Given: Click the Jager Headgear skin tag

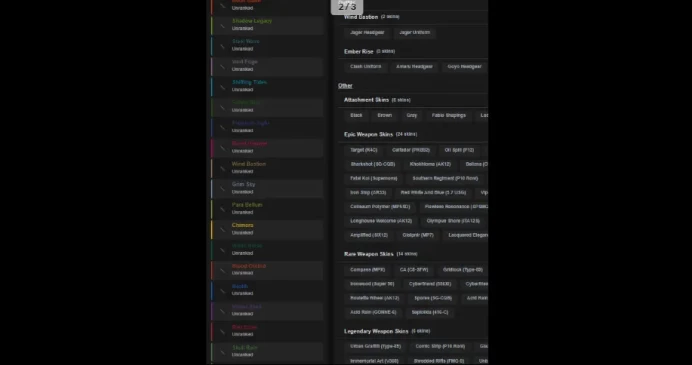Looking at the screenshot, I should click(367, 33).
